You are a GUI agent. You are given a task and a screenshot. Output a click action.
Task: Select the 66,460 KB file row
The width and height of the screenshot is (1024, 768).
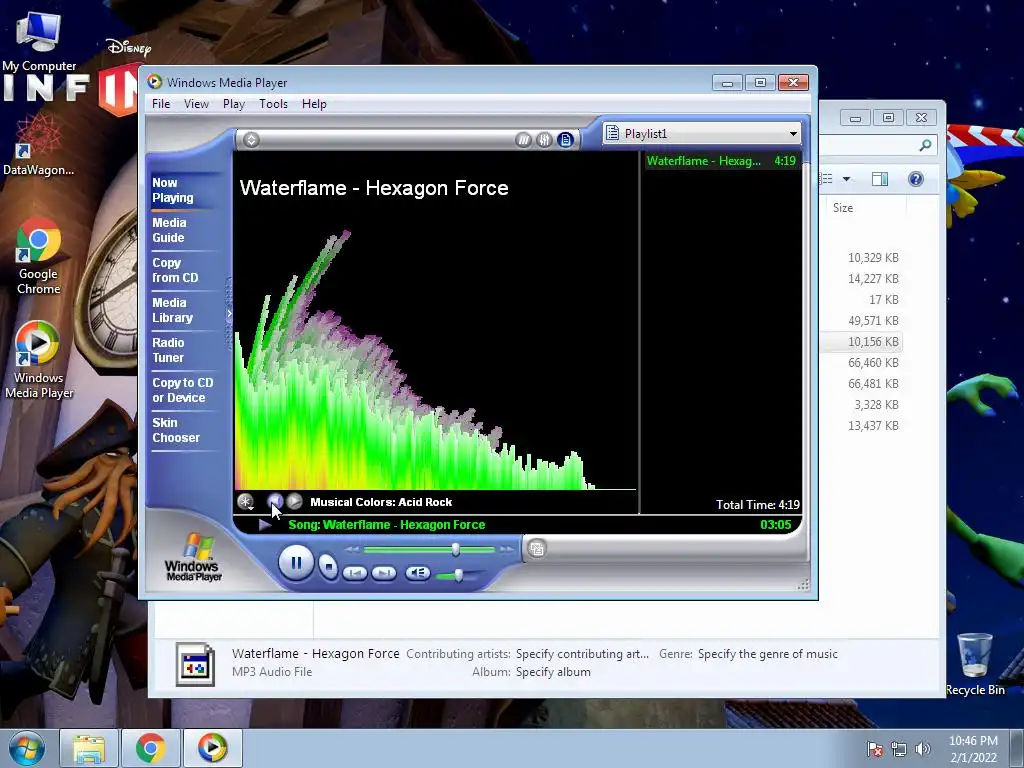coord(863,362)
